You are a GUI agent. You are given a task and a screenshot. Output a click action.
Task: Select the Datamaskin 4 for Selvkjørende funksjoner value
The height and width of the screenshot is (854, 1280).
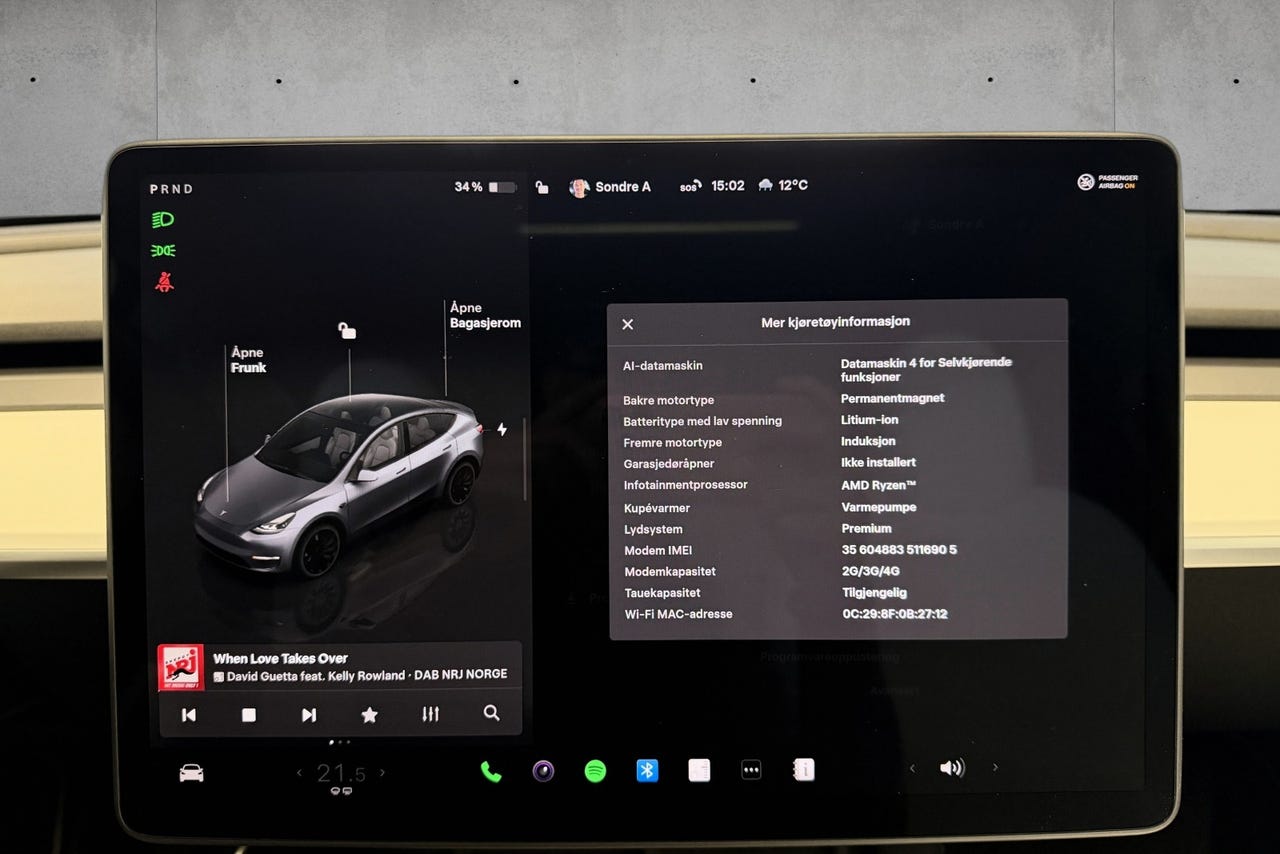[x=926, y=370]
